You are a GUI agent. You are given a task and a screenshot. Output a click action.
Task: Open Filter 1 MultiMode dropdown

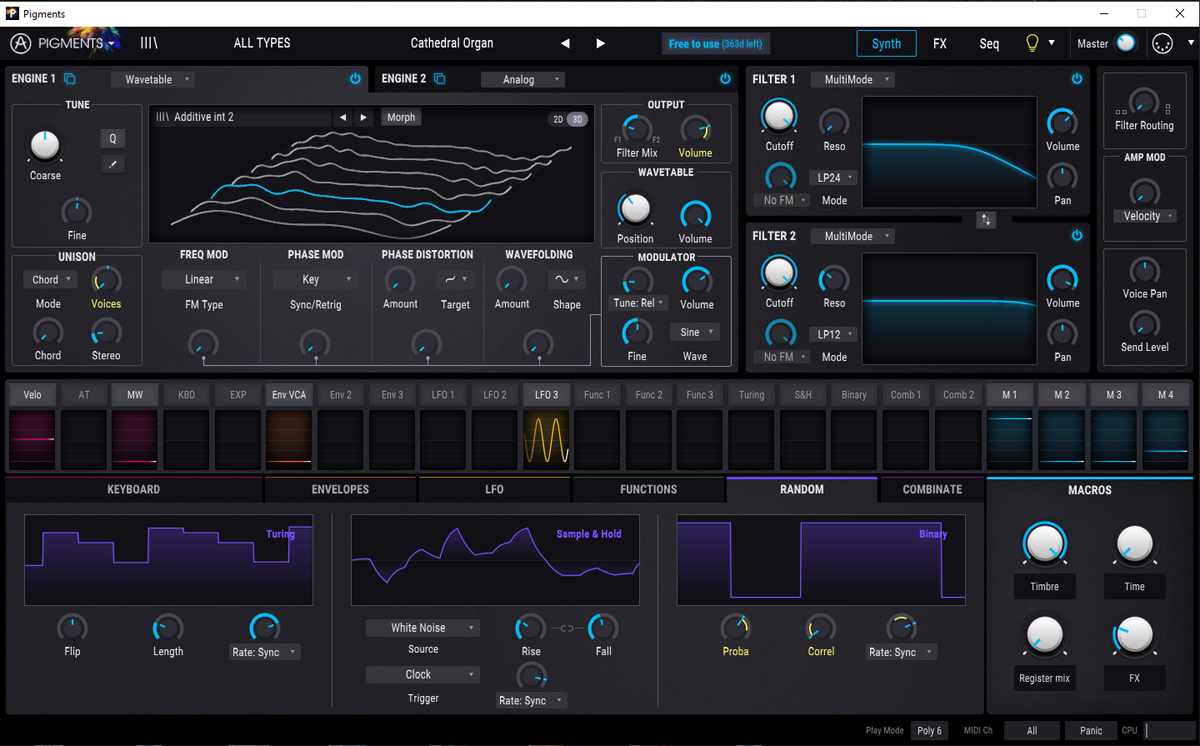click(x=853, y=79)
